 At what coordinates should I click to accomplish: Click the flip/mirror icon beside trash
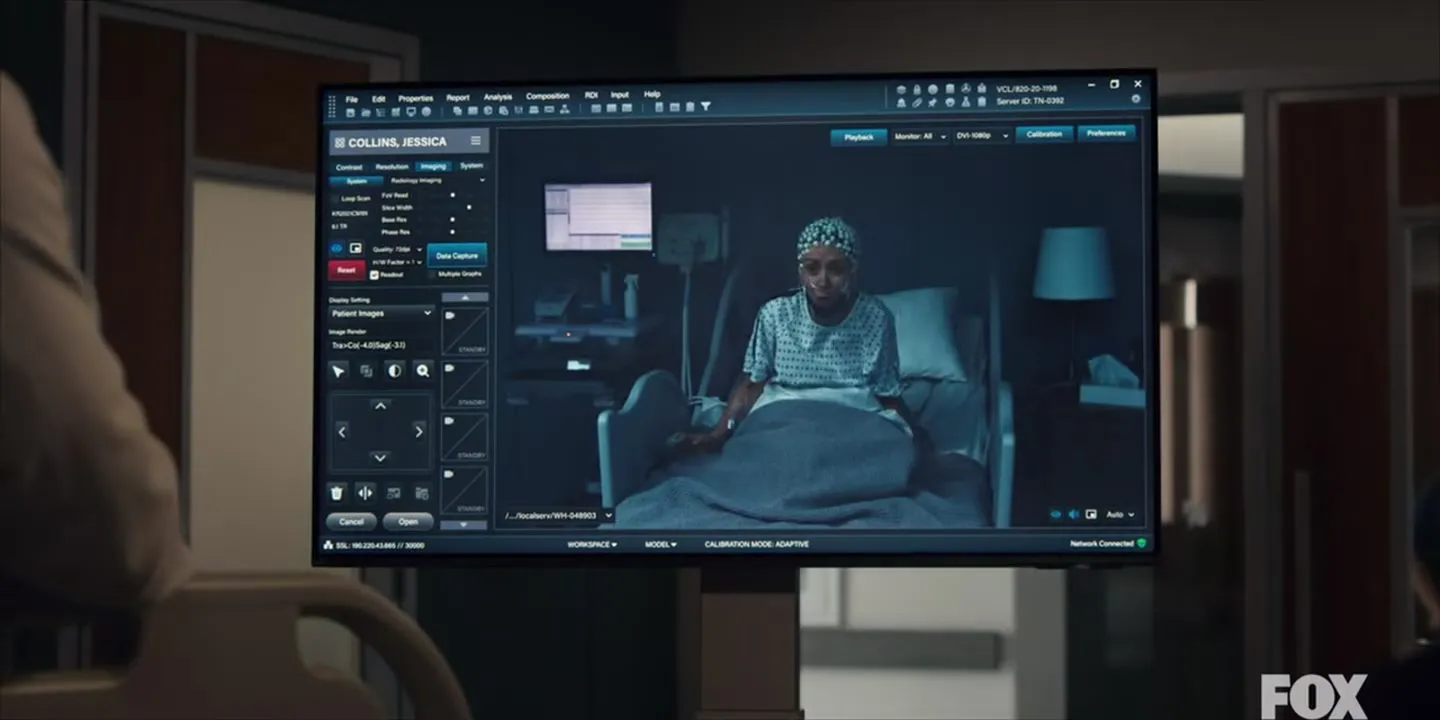click(x=366, y=492)
